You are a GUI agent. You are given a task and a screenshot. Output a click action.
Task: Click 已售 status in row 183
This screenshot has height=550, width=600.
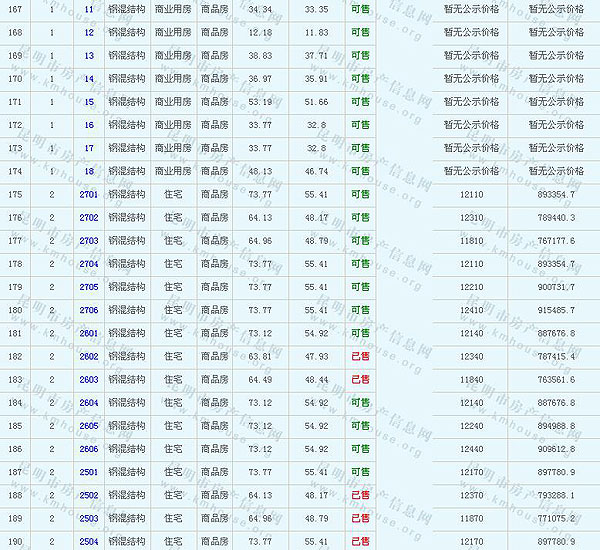(360, 380)
